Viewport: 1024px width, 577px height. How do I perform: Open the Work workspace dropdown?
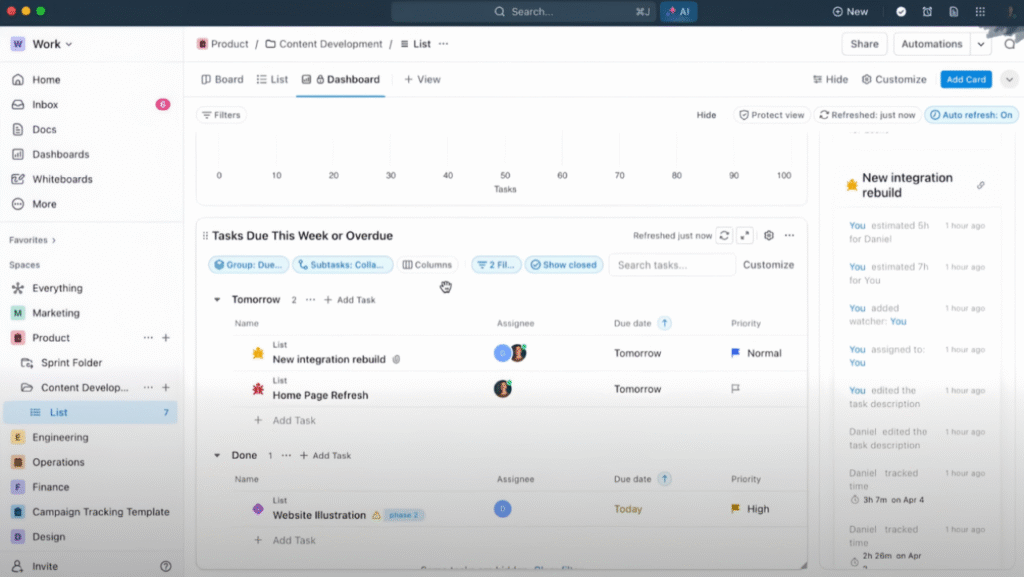tap(42, 44)
